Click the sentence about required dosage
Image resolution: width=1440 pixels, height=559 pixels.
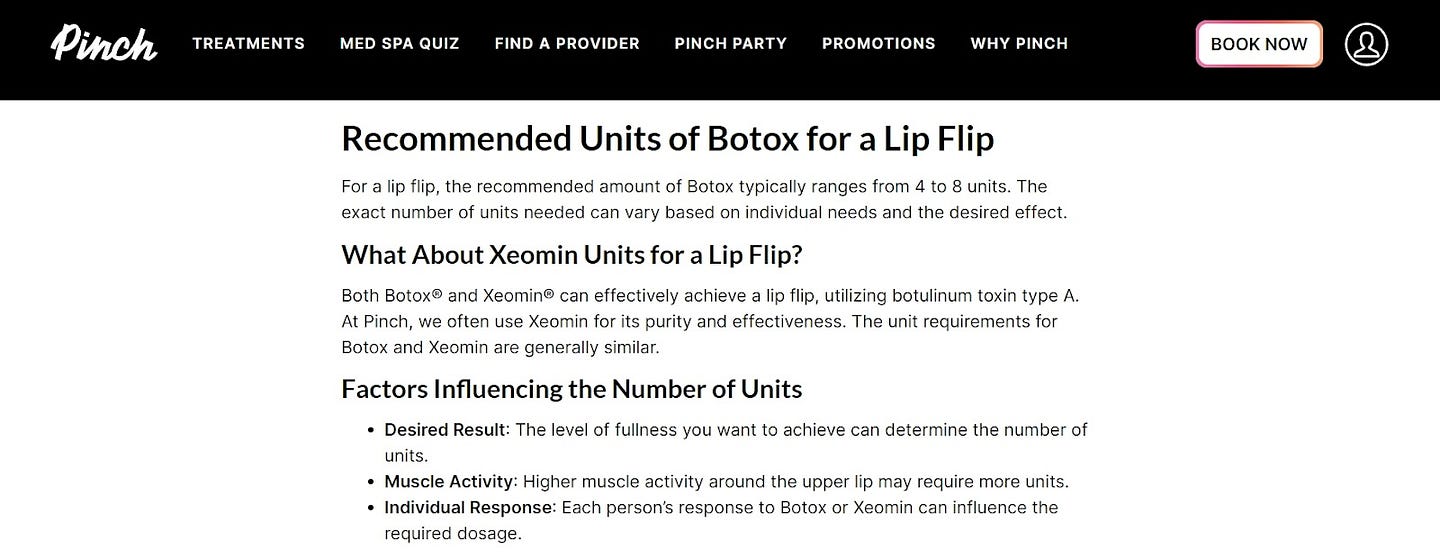click(721, 520)
